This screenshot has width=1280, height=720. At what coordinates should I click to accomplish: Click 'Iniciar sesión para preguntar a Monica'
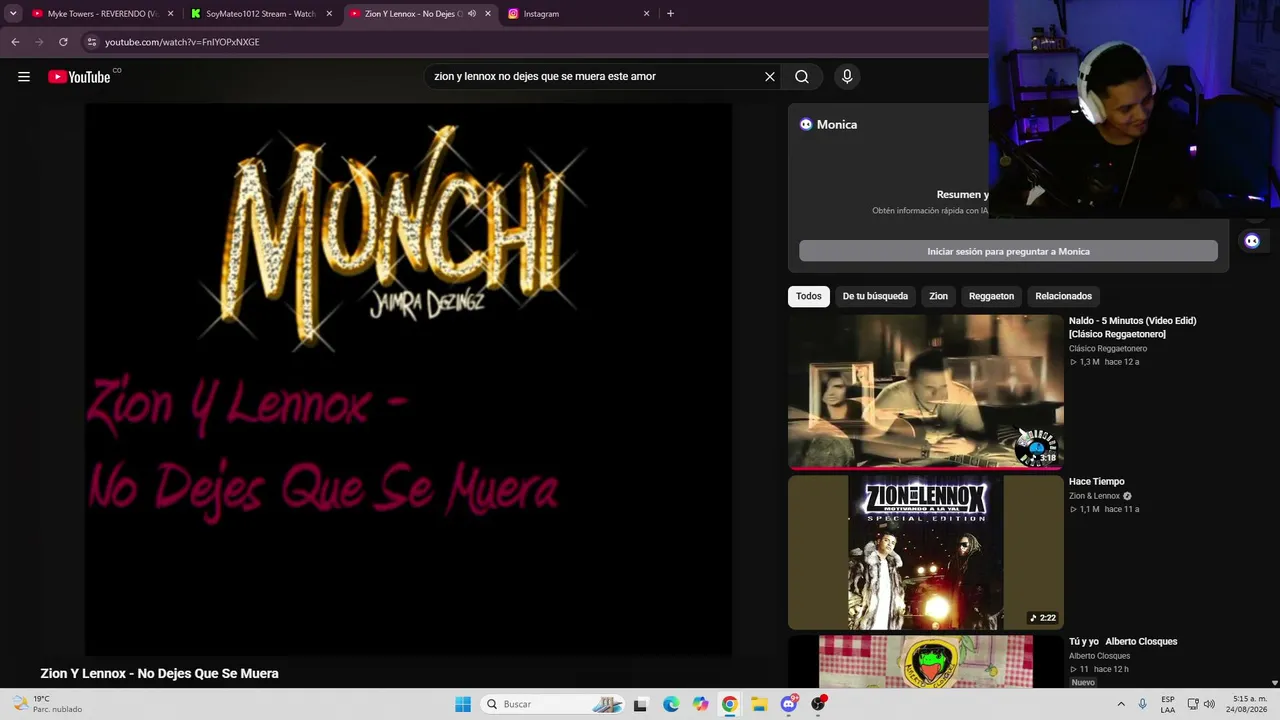click(1008, 251)
